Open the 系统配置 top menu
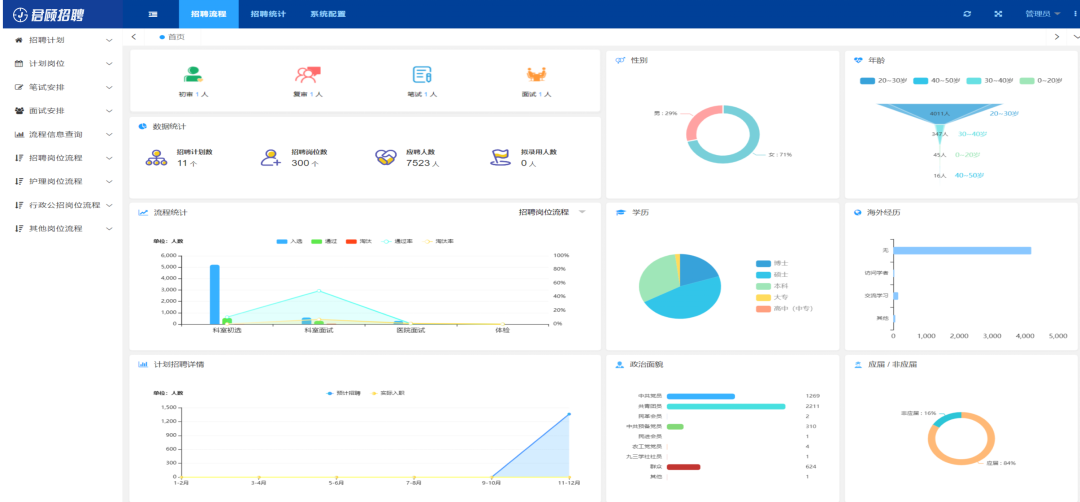Viewport: 1080px width, 502px height. (327, 14)
